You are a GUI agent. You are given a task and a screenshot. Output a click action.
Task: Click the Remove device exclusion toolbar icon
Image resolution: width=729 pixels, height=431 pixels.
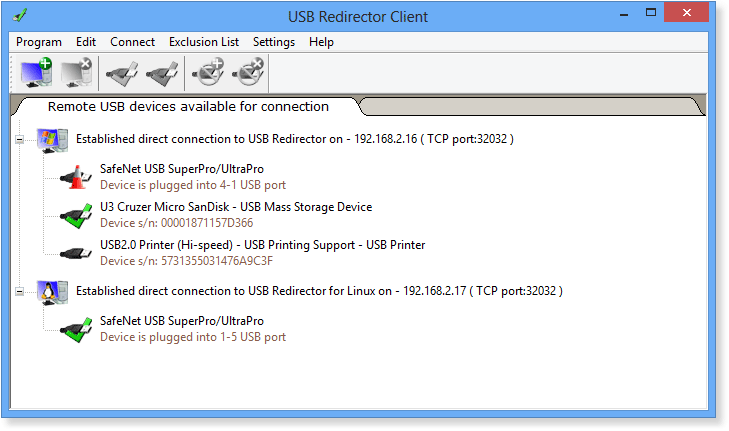(248, 73)
